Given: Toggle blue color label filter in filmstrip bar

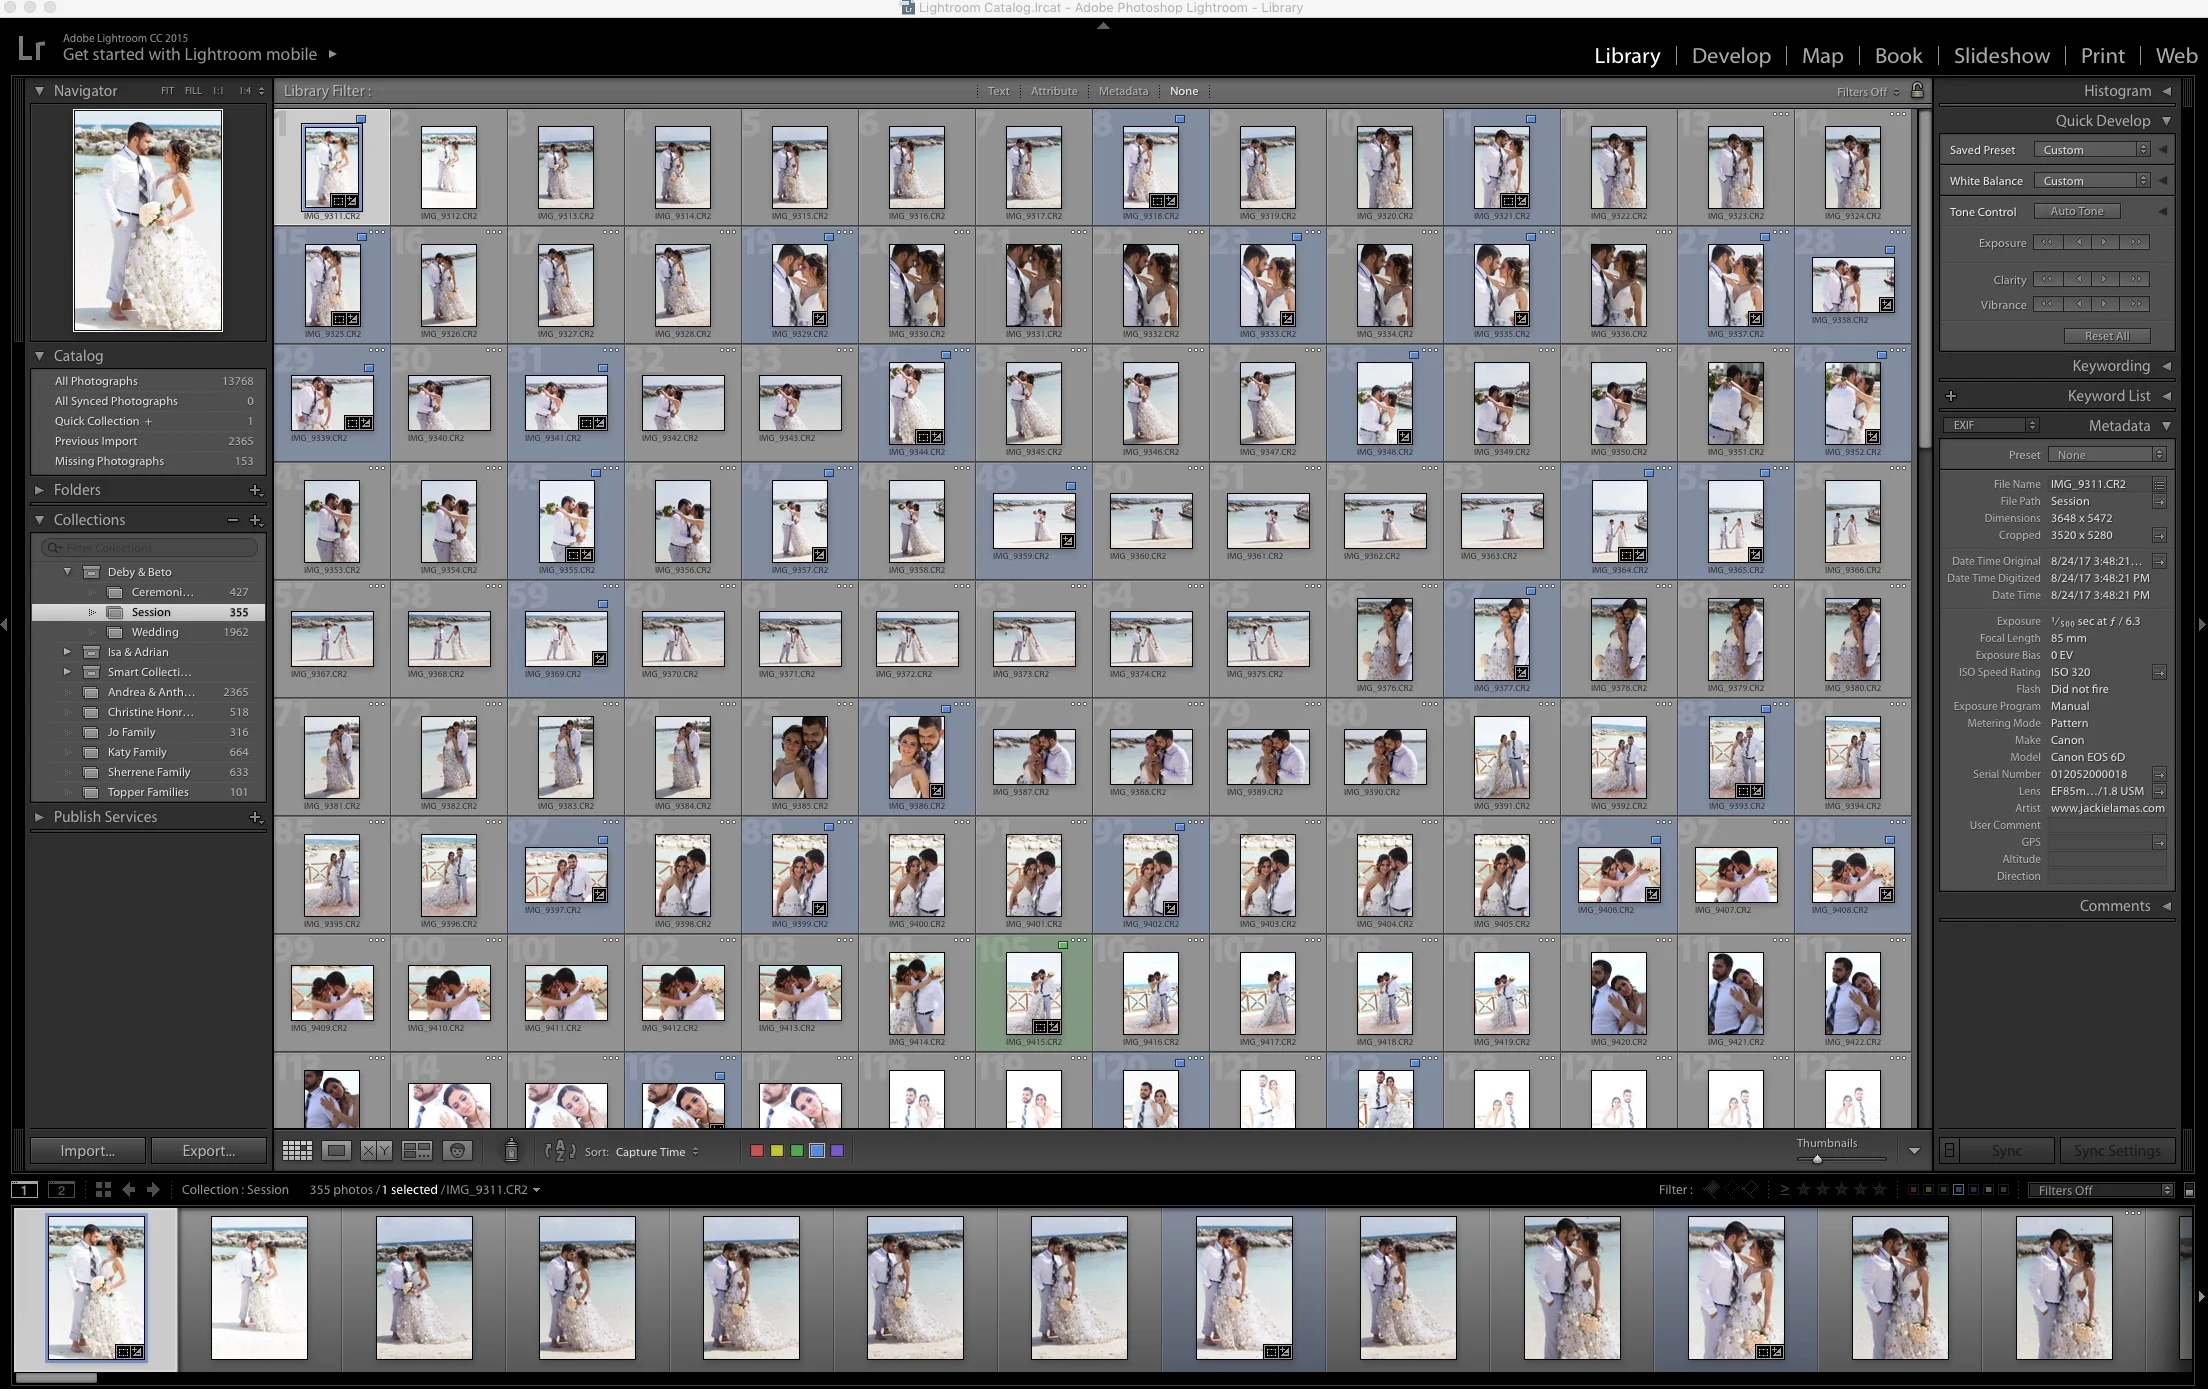Looking at the screenshot, I should 1958,1190.
